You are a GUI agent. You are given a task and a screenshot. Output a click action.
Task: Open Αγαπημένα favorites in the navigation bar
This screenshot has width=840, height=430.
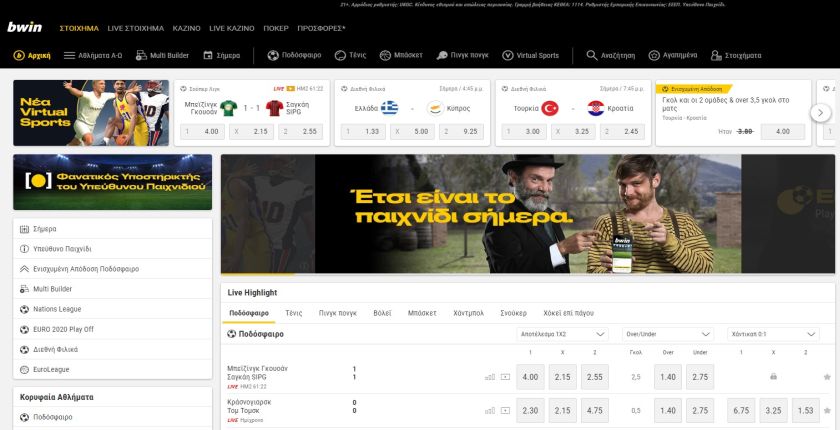click(673, 55)
